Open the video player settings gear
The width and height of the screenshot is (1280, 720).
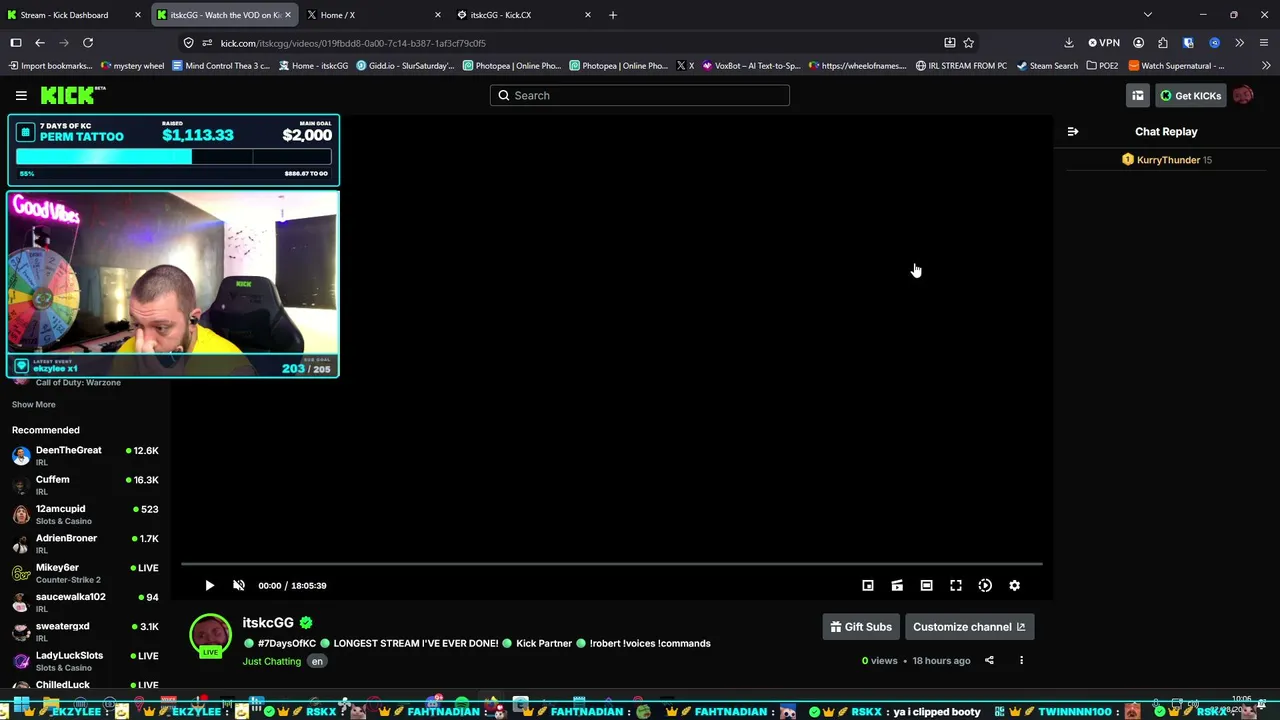tap(1015, 586)
